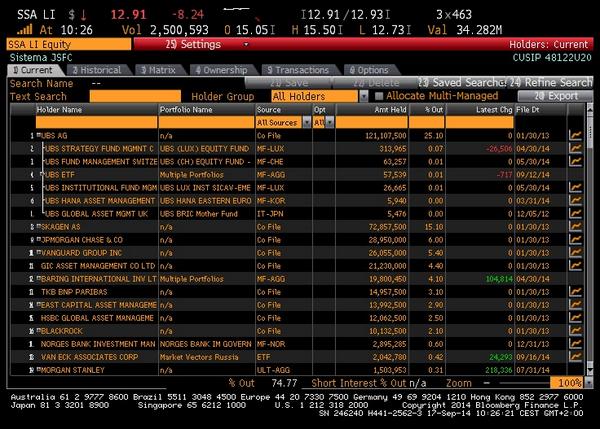Open the Settings menu in red bar

pyautogui.click(x=193, y=44)
